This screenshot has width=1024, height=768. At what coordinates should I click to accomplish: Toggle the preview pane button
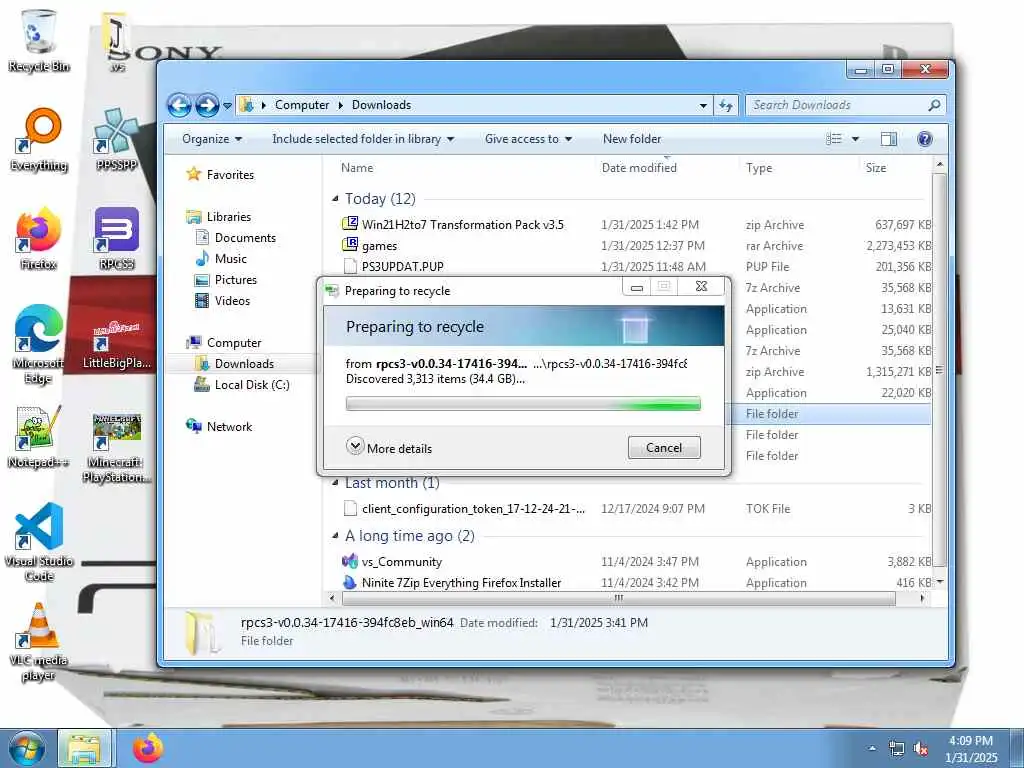(x=889, y=139)
